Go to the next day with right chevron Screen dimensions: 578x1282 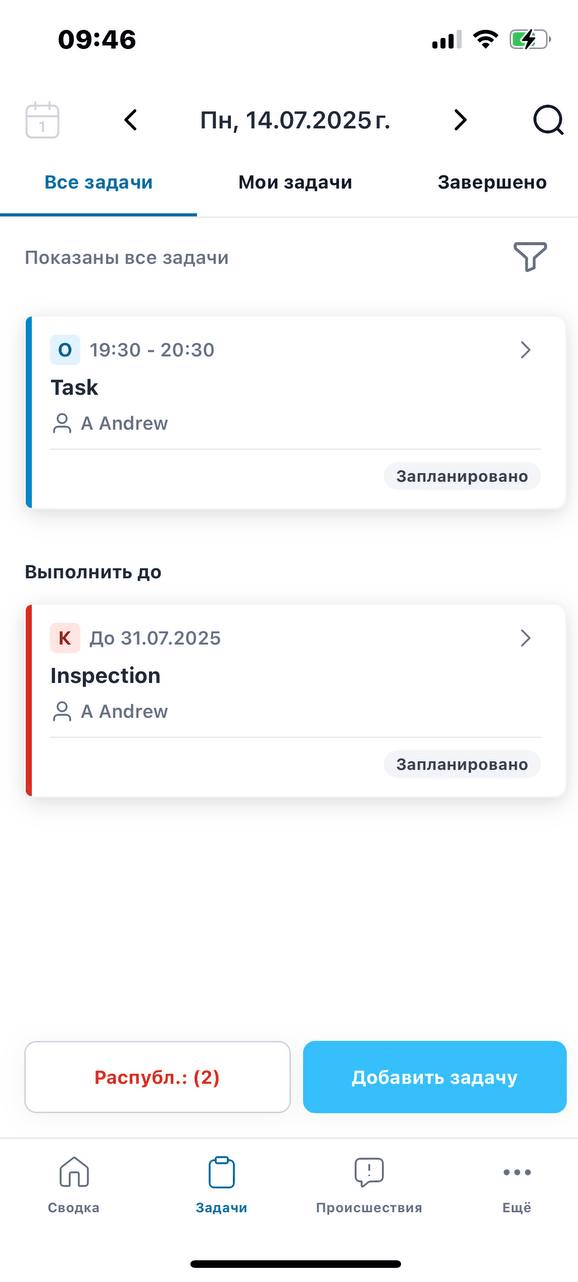[x=460, y=119]
